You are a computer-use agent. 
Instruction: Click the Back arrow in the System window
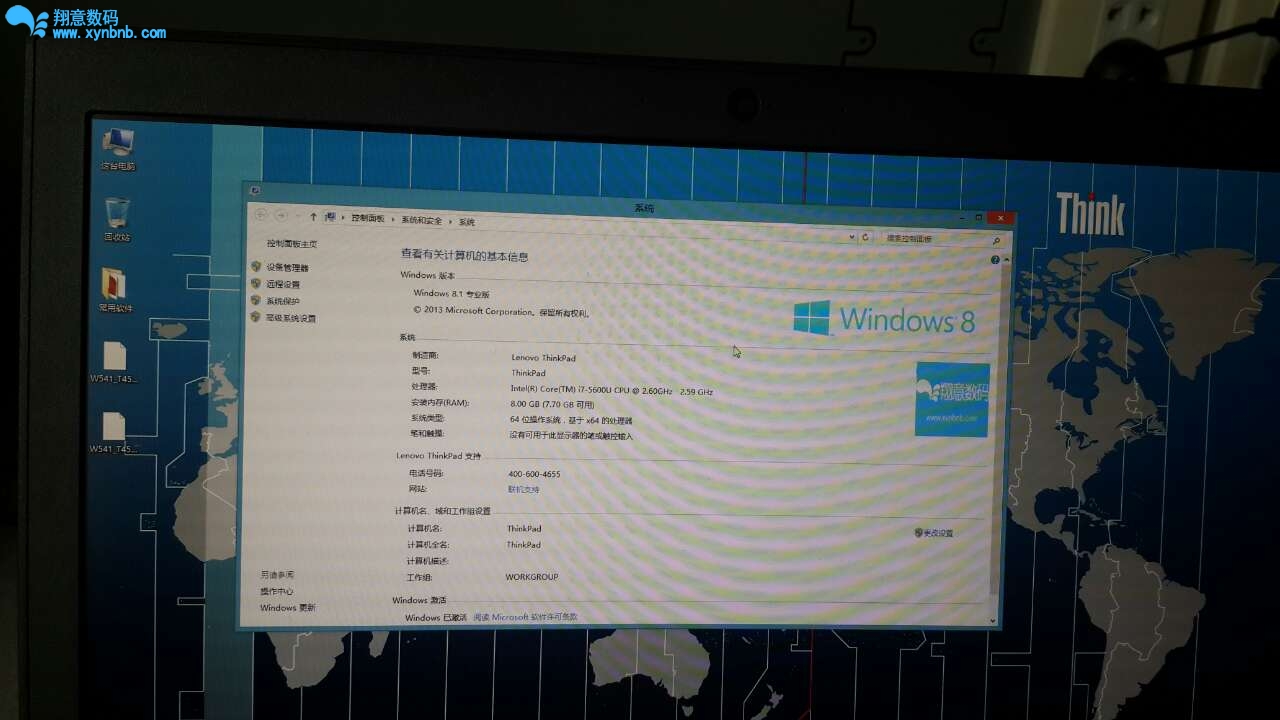tap(261, 215)
